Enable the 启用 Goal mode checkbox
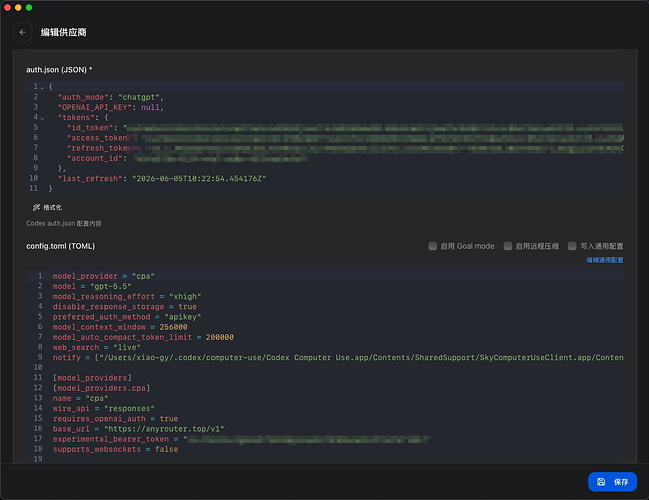Screen dimensions: 649x500 pos(433,246)
